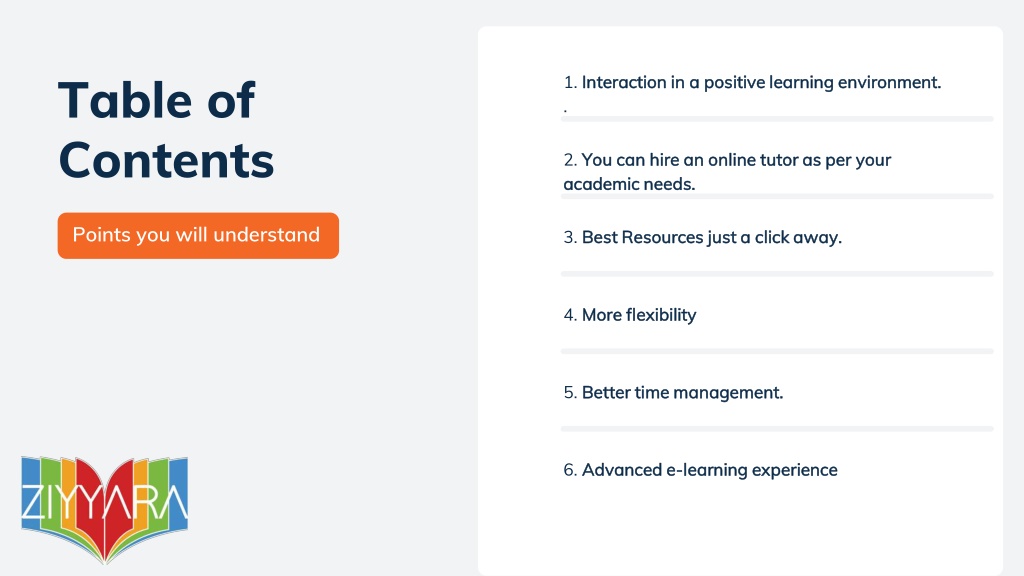Select the 'Table of' heading line
1024x576 pixels.
tap(156, 100)
